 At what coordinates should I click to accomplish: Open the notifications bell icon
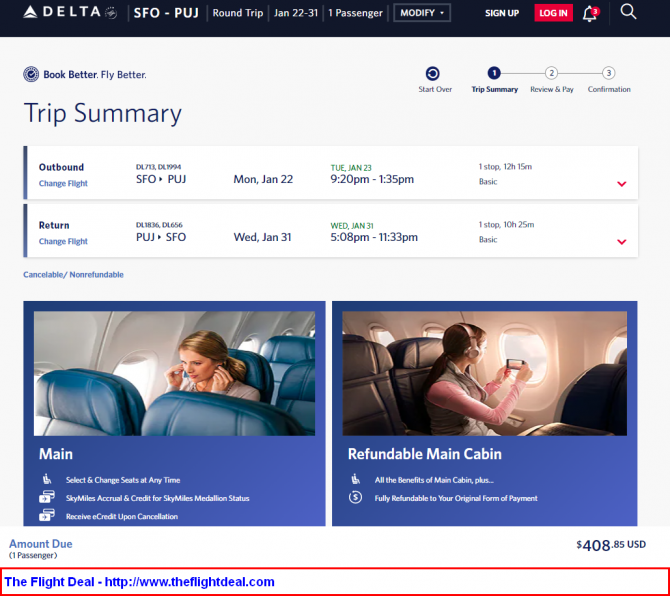click(590, 14)
